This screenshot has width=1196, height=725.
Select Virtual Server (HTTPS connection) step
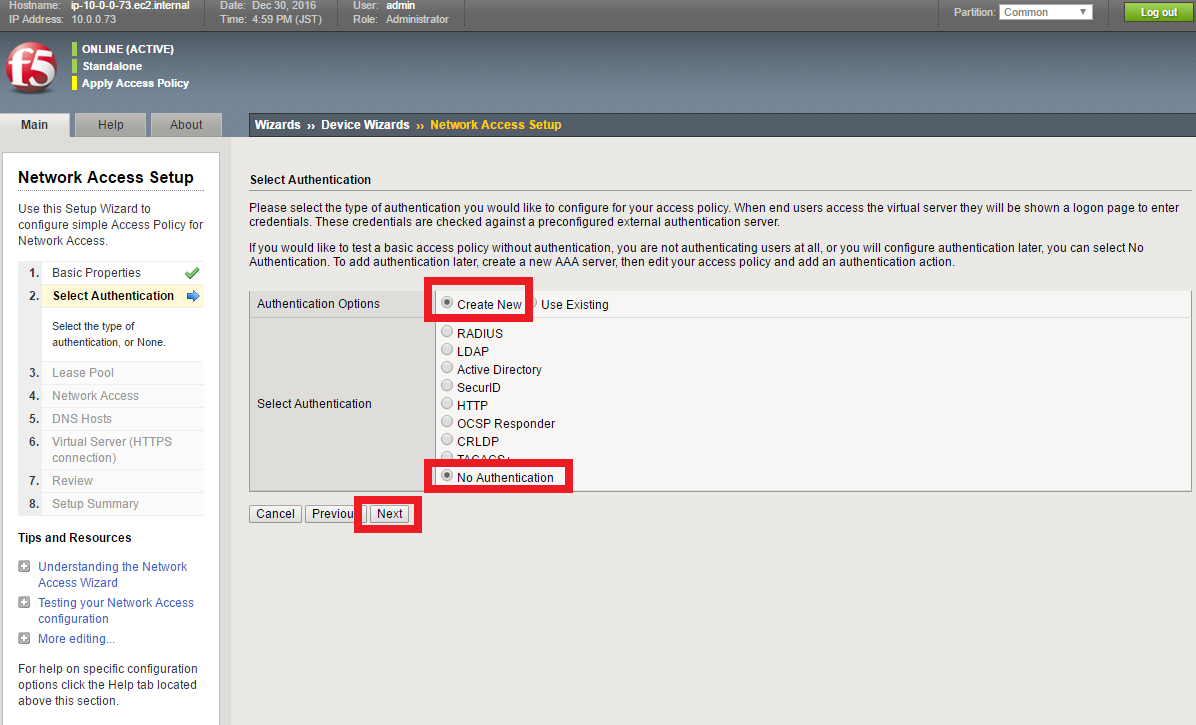(111, 450)
